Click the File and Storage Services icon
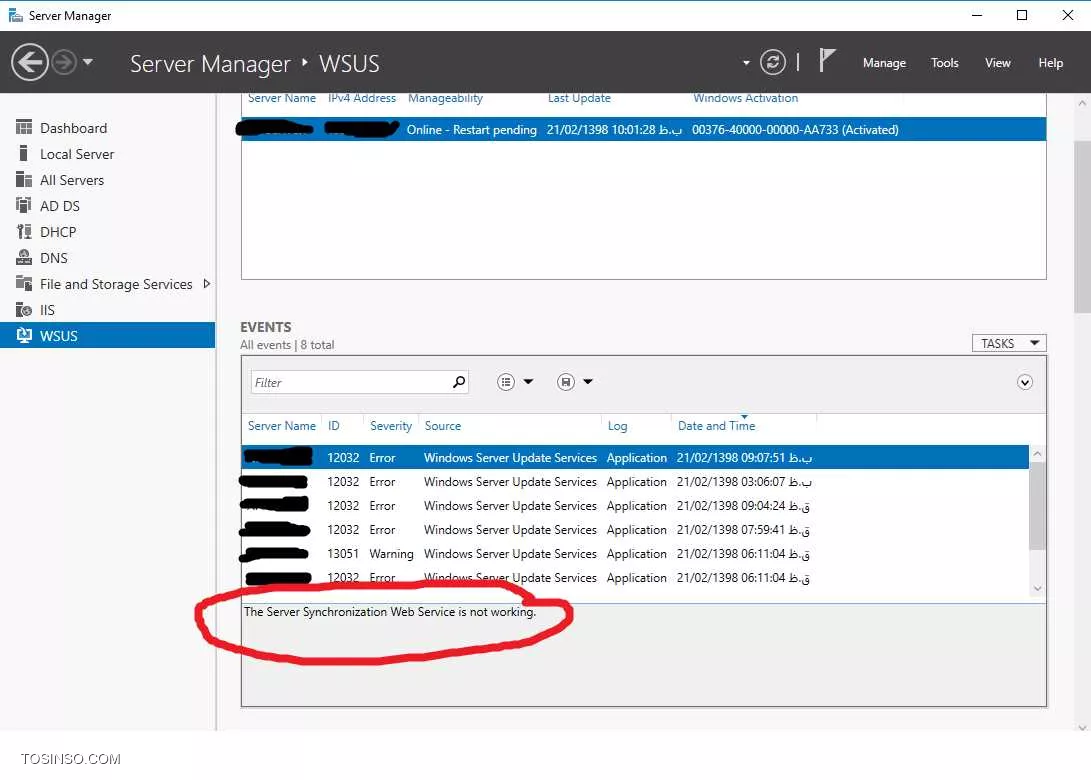This screenshot has height=780, width=1091. tap(24, 283)
